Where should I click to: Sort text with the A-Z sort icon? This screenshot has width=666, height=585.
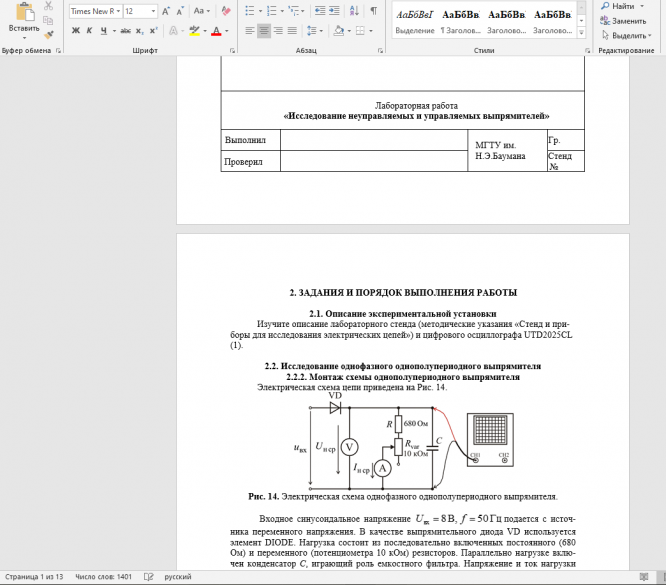coord(354,11)
